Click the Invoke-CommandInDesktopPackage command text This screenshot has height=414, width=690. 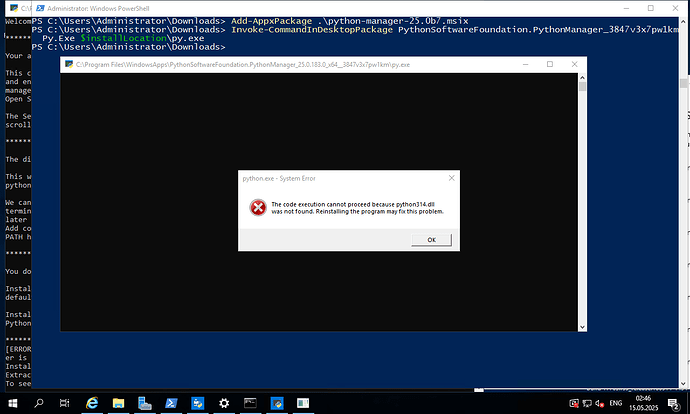pyautogui.click(x=312, y=29)
